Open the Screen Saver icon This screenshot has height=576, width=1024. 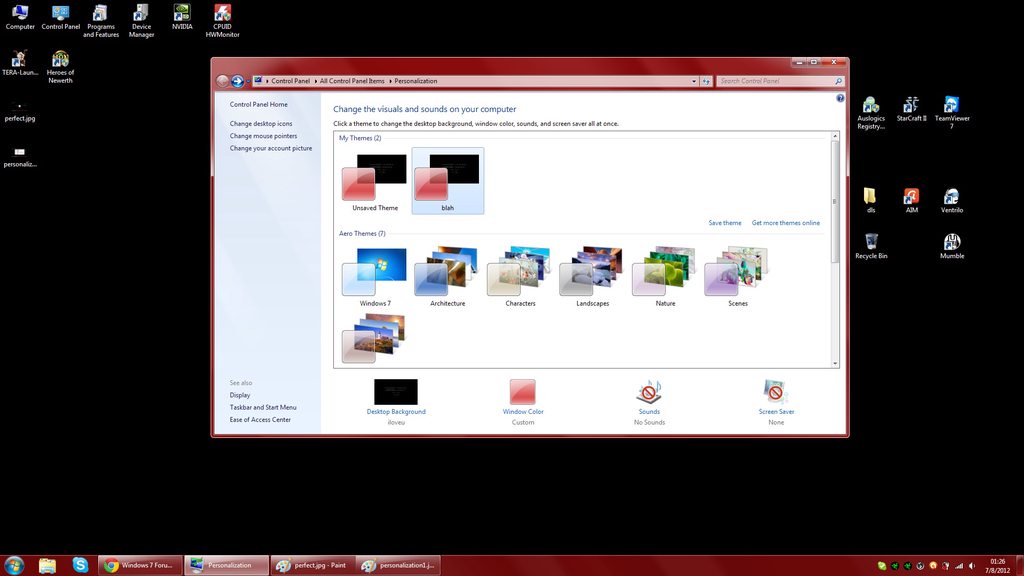(776, 392)
